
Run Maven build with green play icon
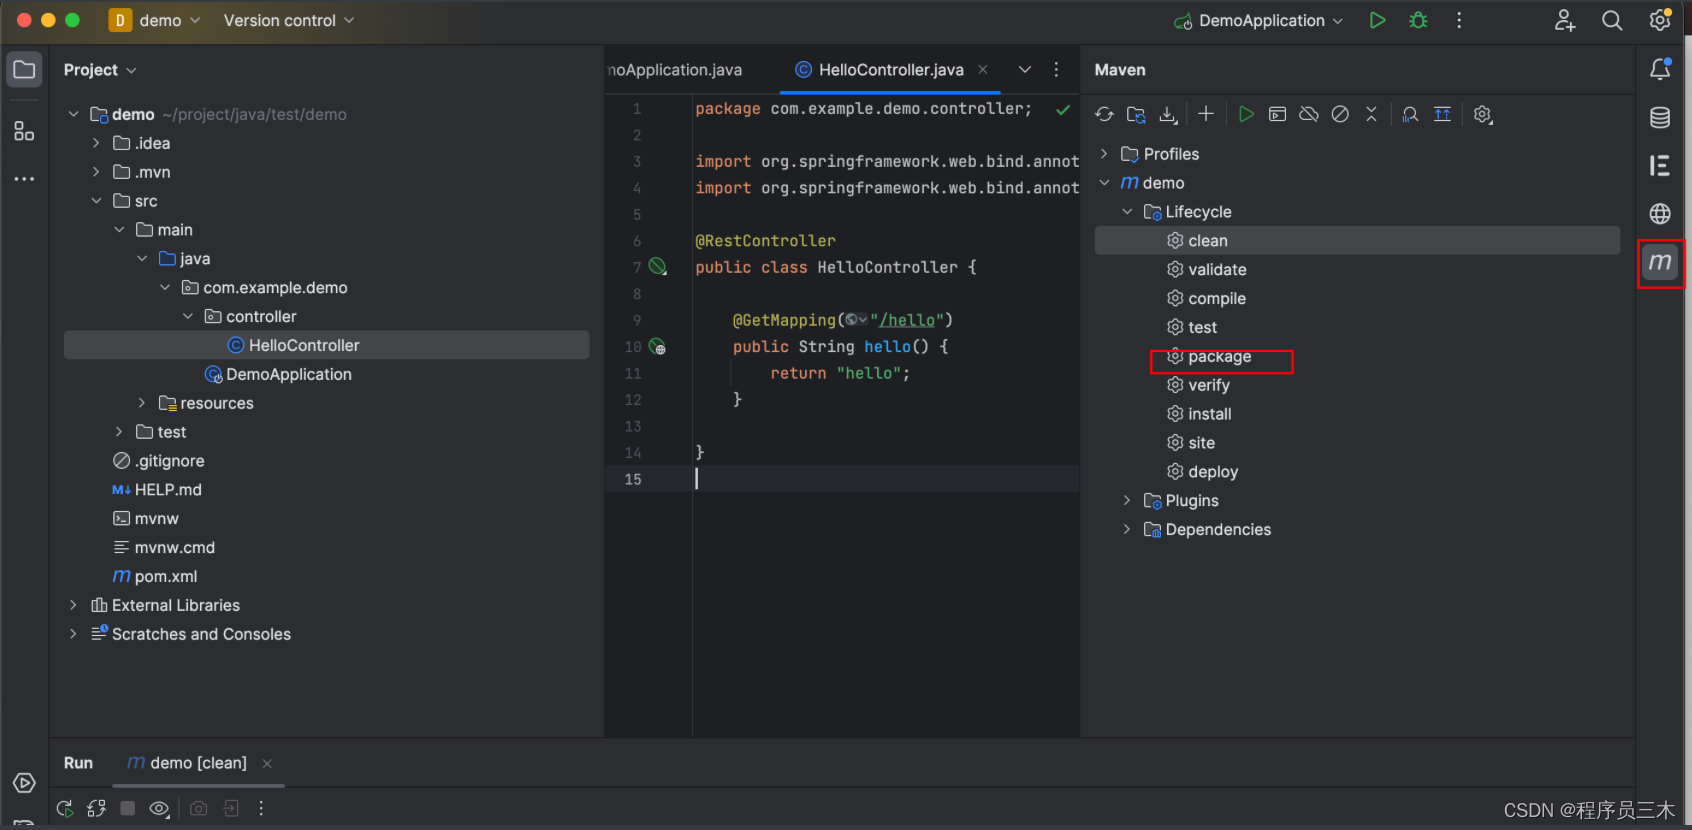[x=1246, y=114]
